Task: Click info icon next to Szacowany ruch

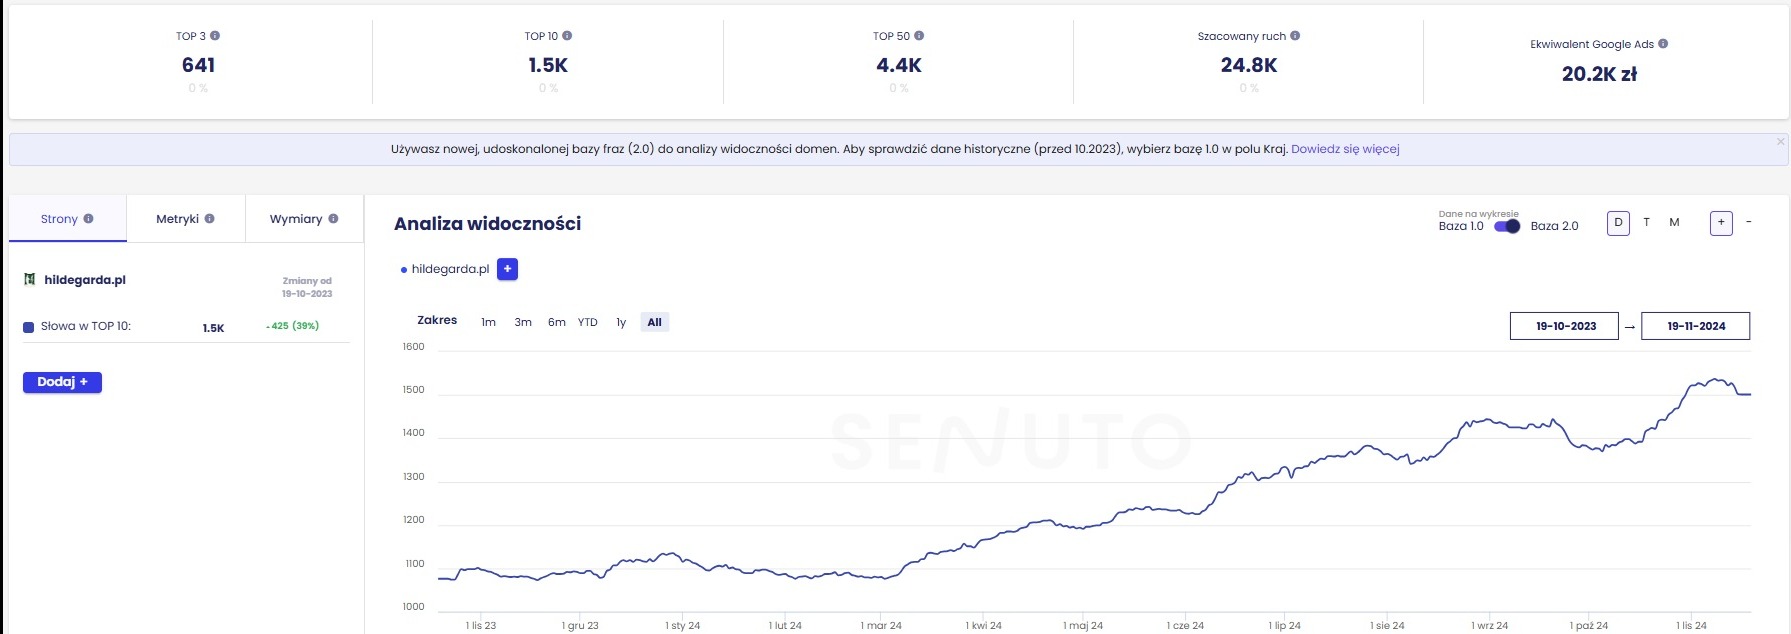Action: pos(1295,36)
